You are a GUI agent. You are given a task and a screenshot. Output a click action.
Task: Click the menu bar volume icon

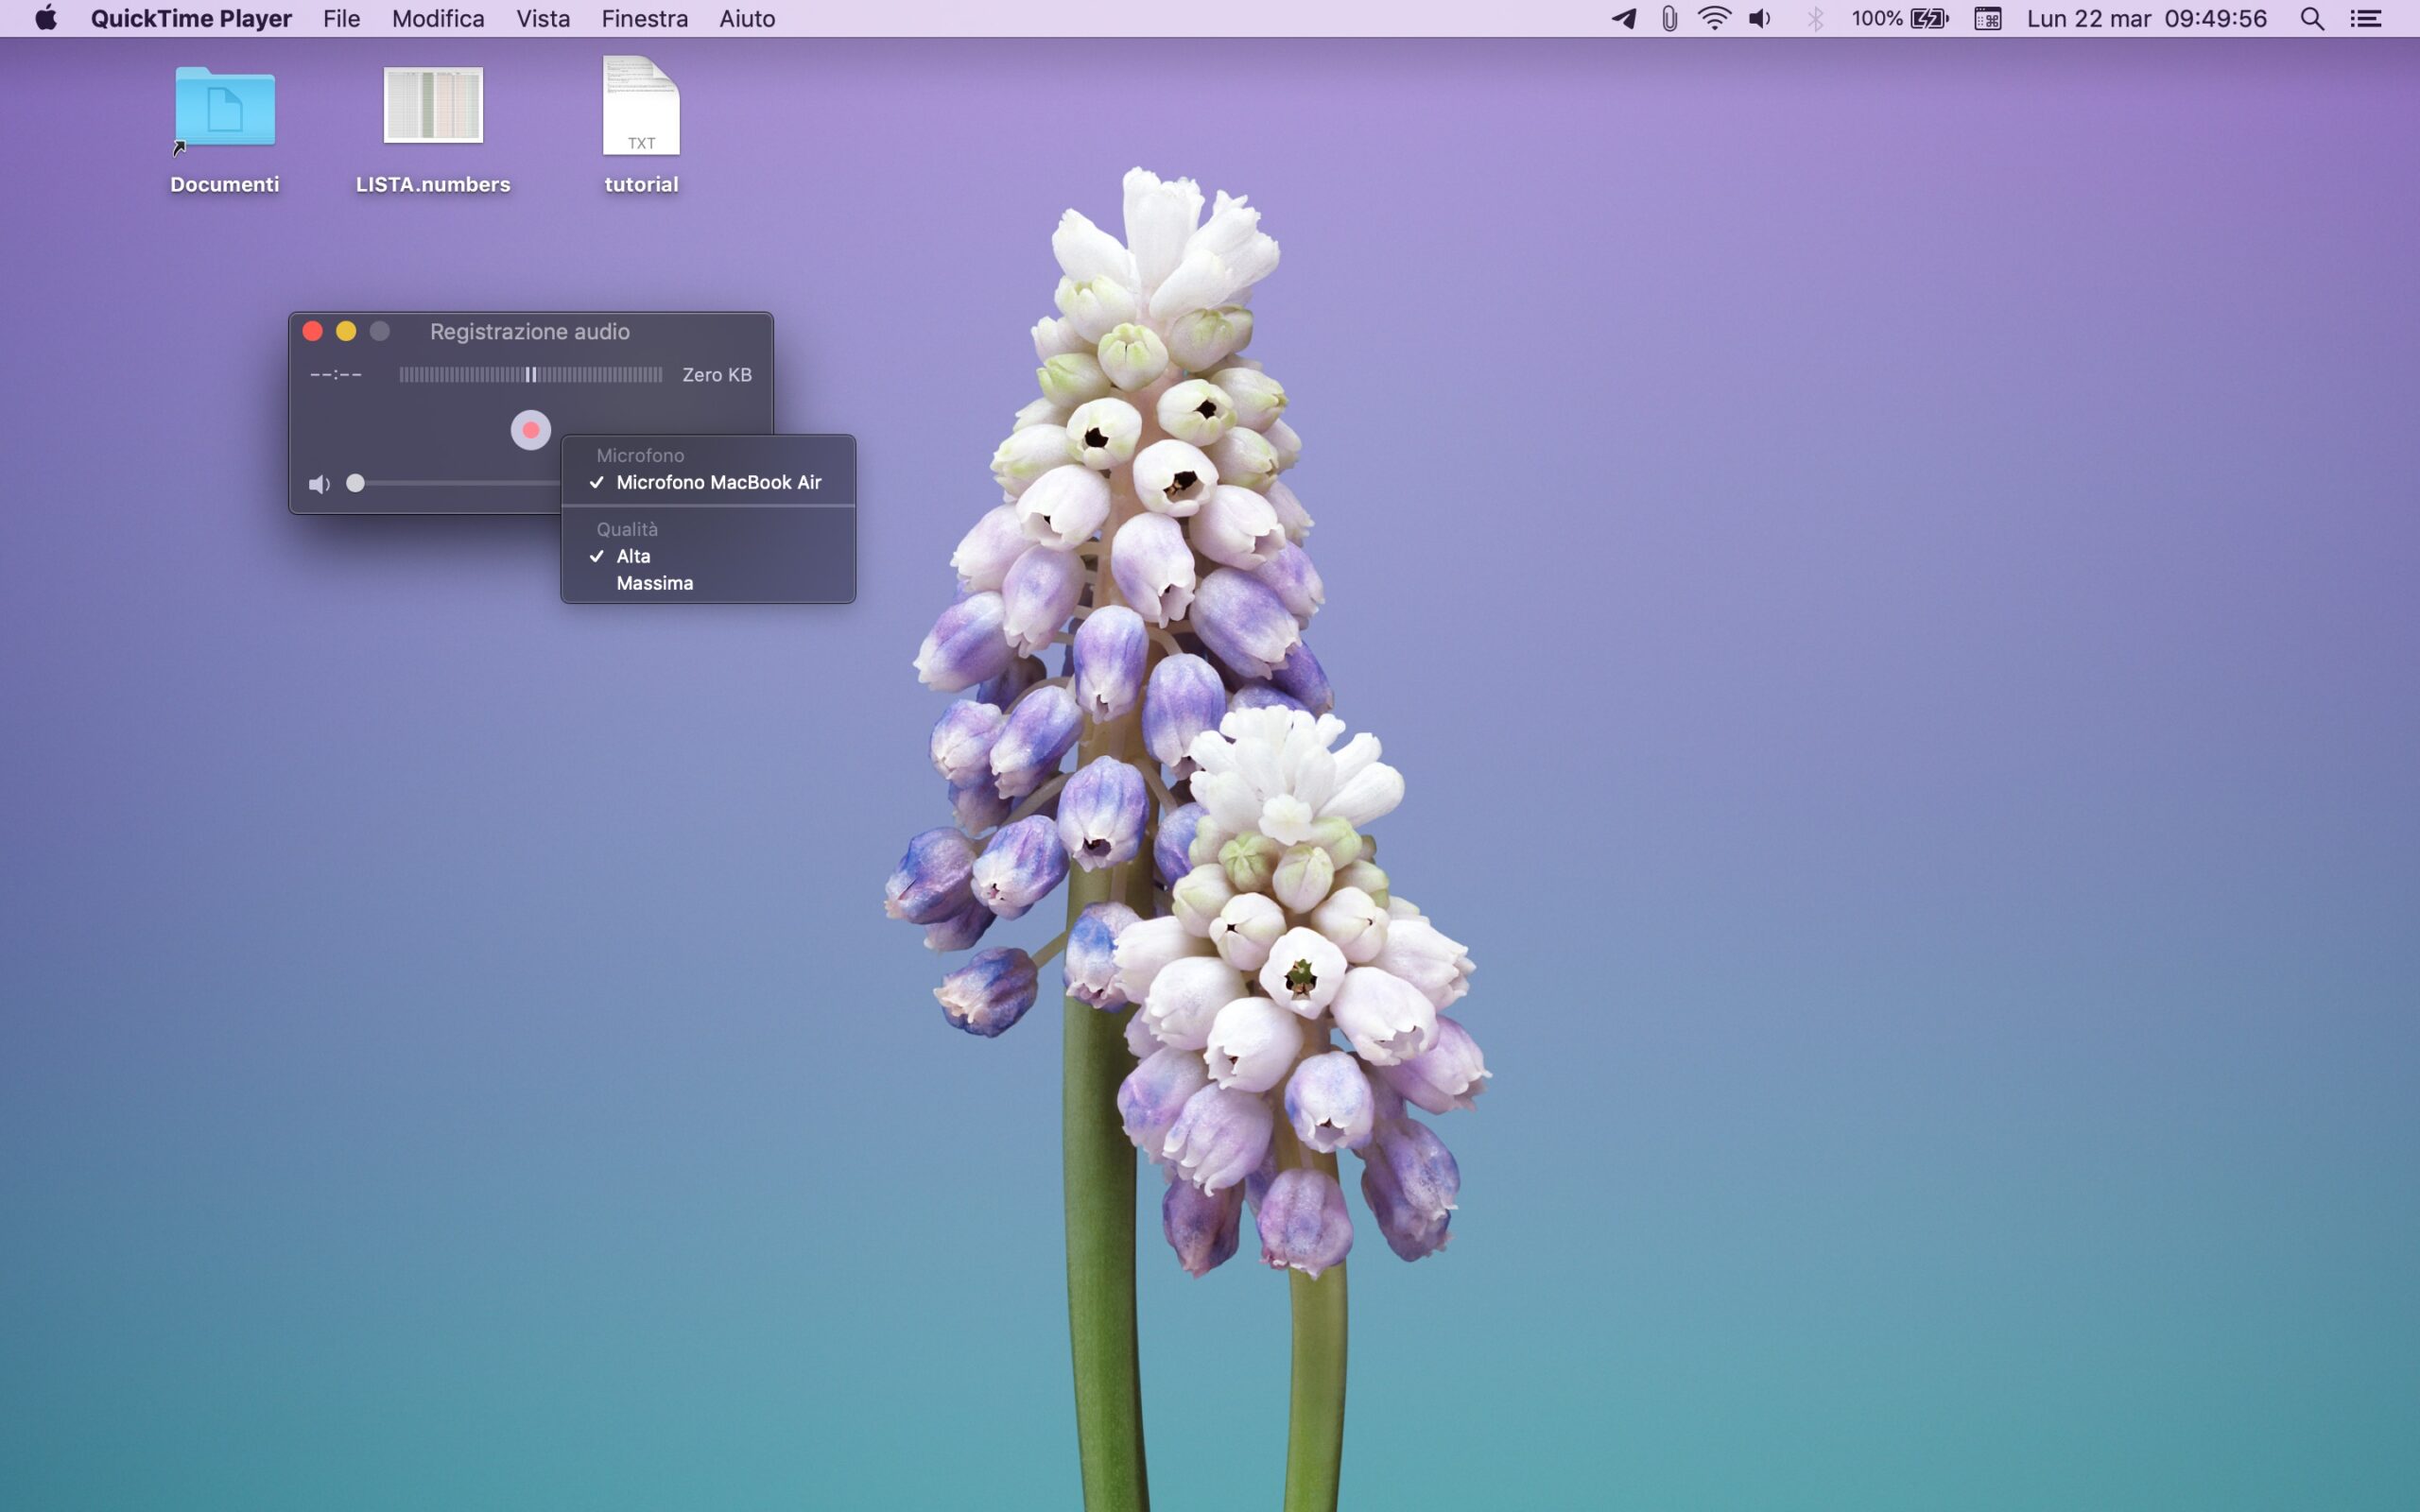1759,19
